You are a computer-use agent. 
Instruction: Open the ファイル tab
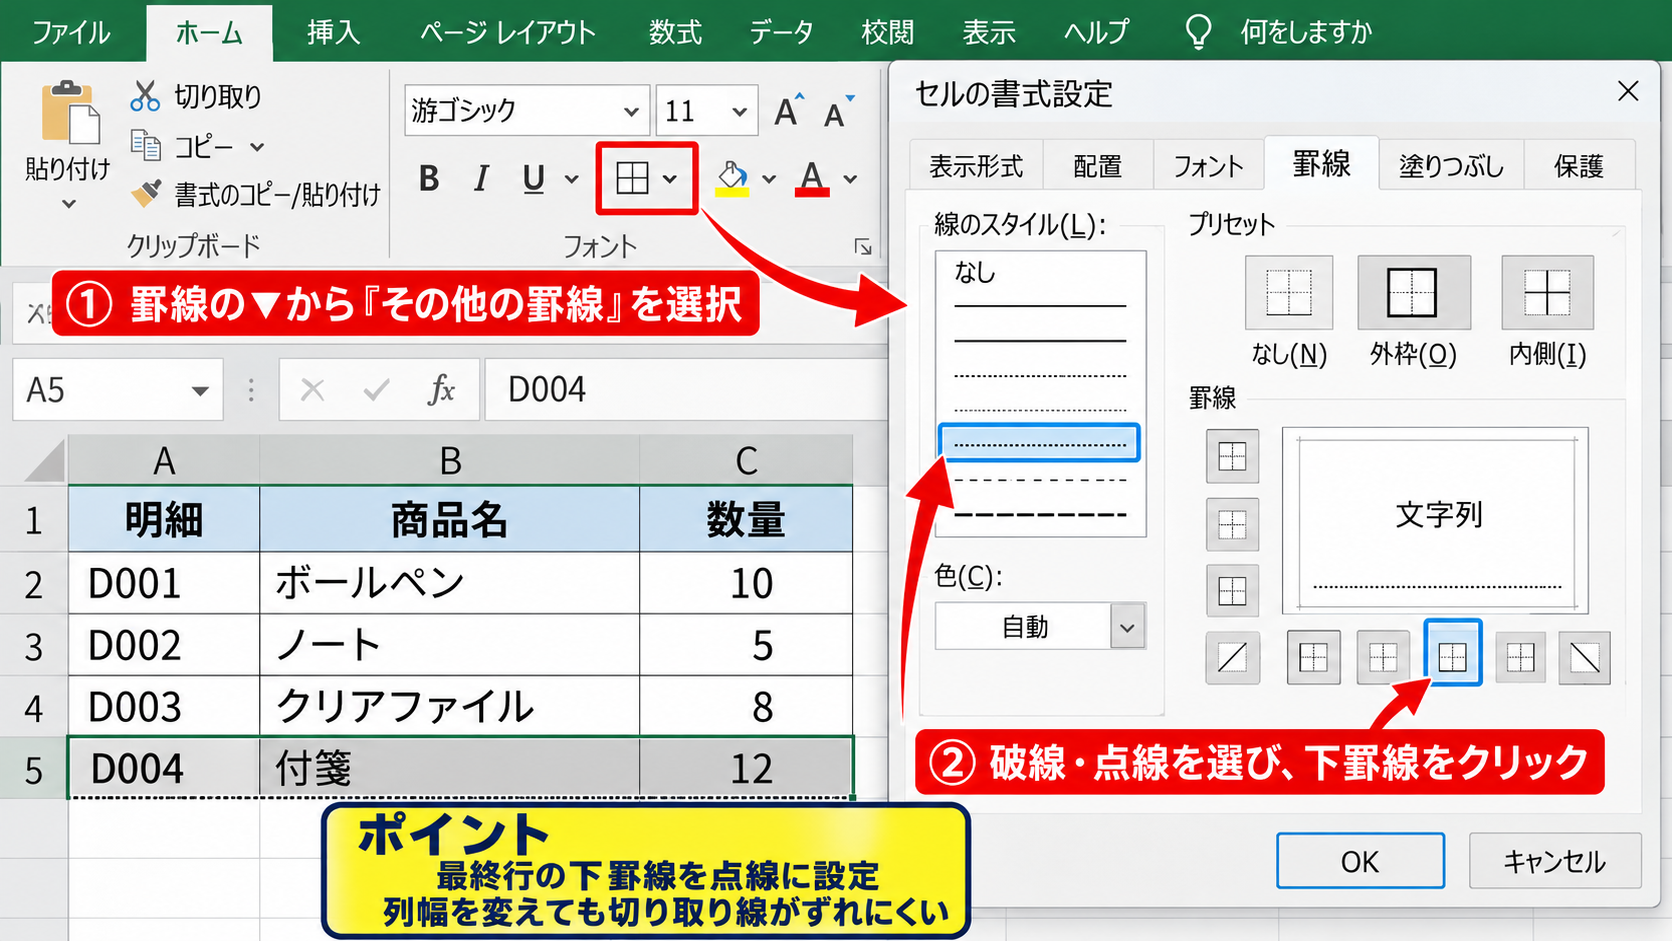click(x=70, y=32)
